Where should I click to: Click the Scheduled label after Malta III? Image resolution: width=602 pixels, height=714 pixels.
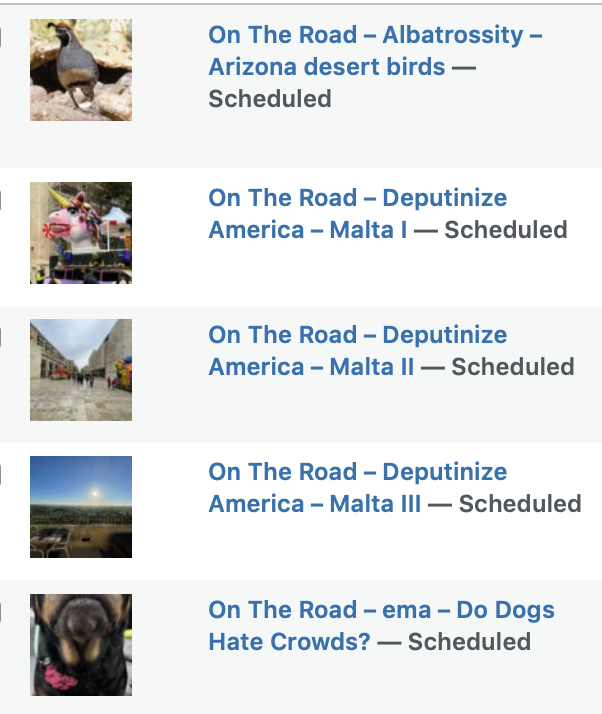tap(520, 504)
